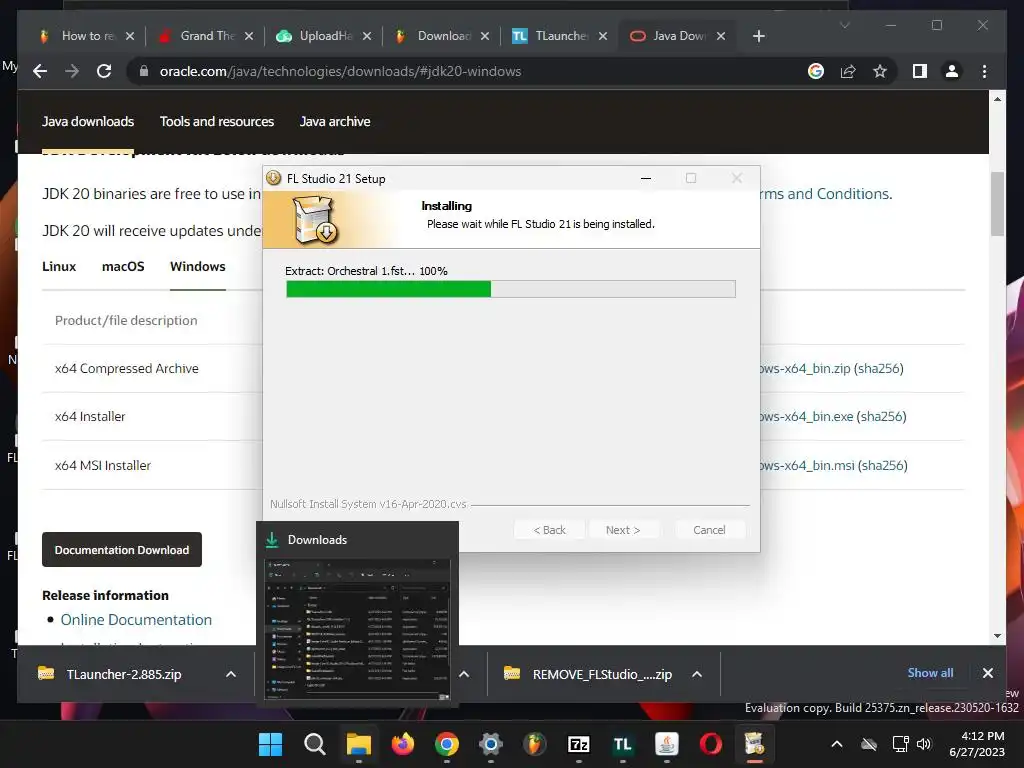The image size is (1024, 768).
Task: Download the x64 bin.exe installer link
Action: (x=807, y=417)
